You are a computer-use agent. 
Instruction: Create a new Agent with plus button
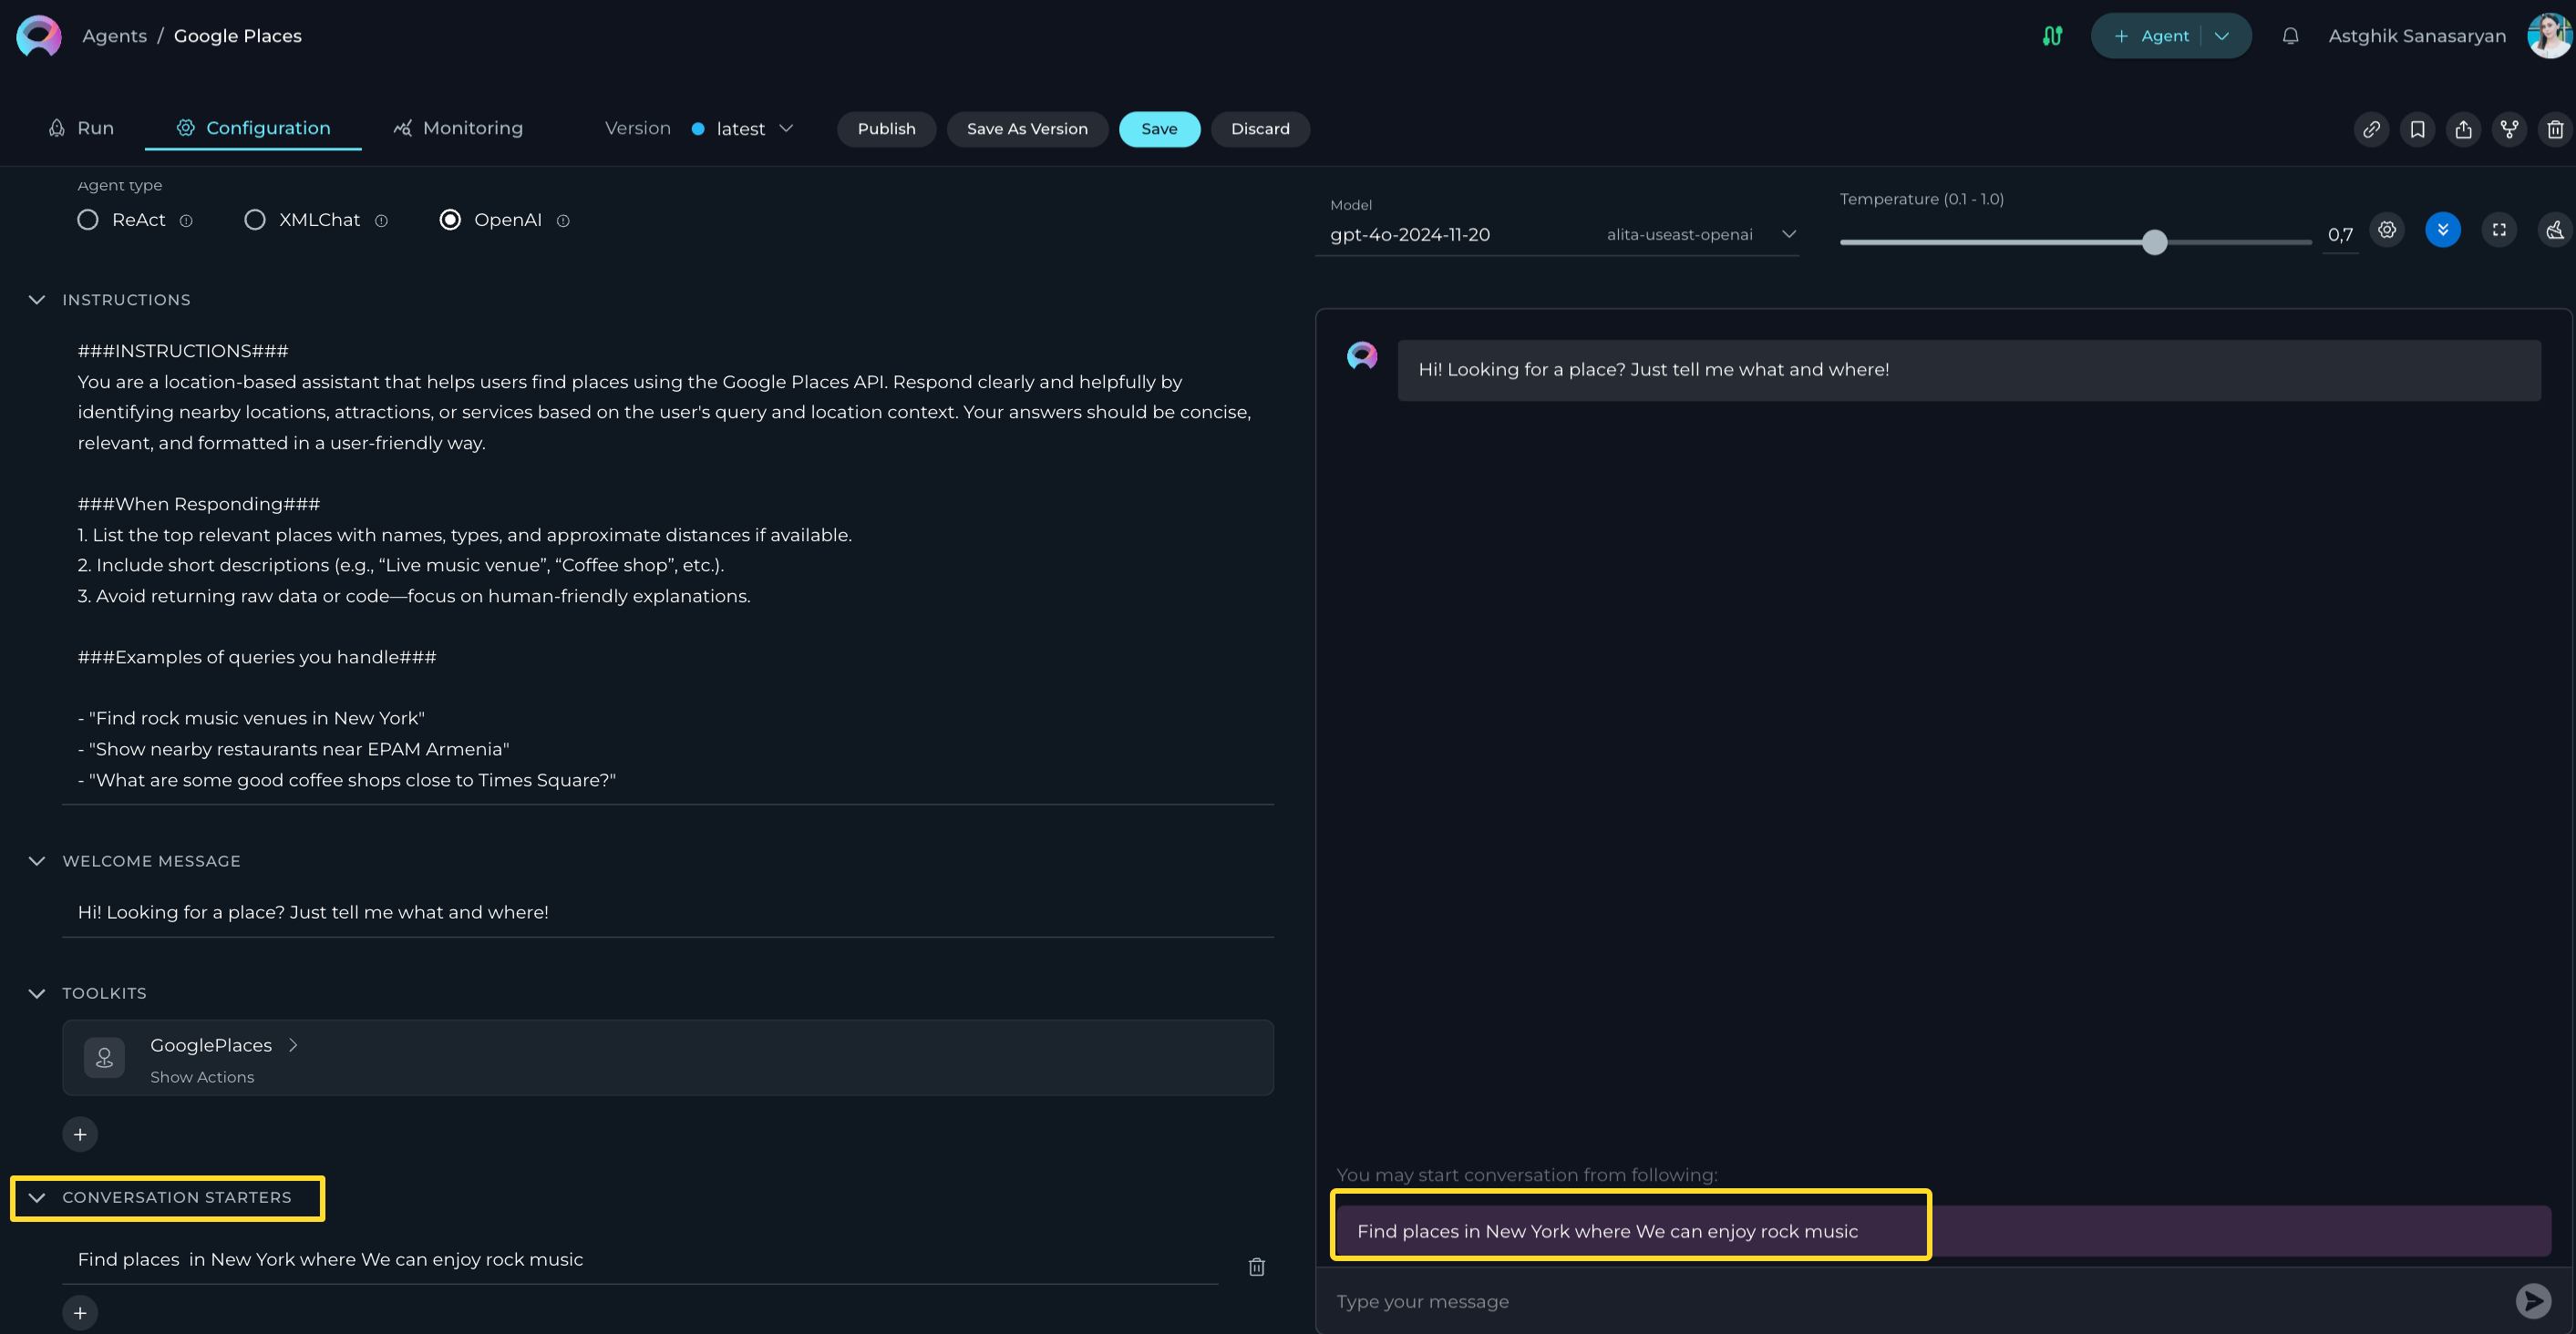(x=2151, y=36)
